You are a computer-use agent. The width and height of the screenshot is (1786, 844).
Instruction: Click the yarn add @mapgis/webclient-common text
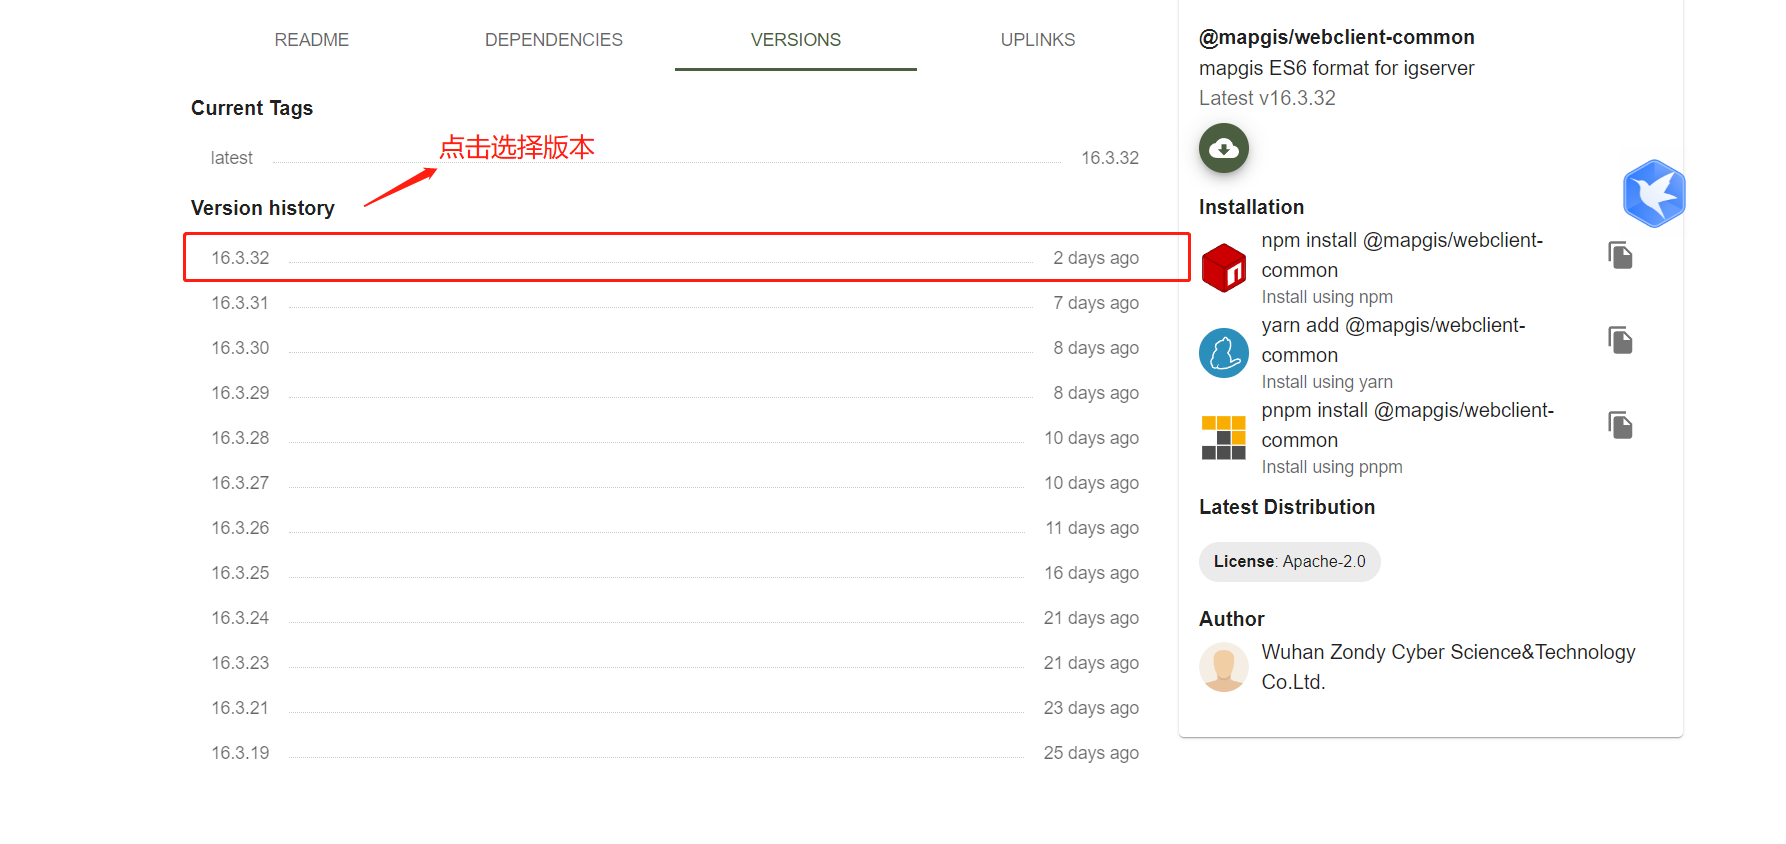(x=1393, y=340)
